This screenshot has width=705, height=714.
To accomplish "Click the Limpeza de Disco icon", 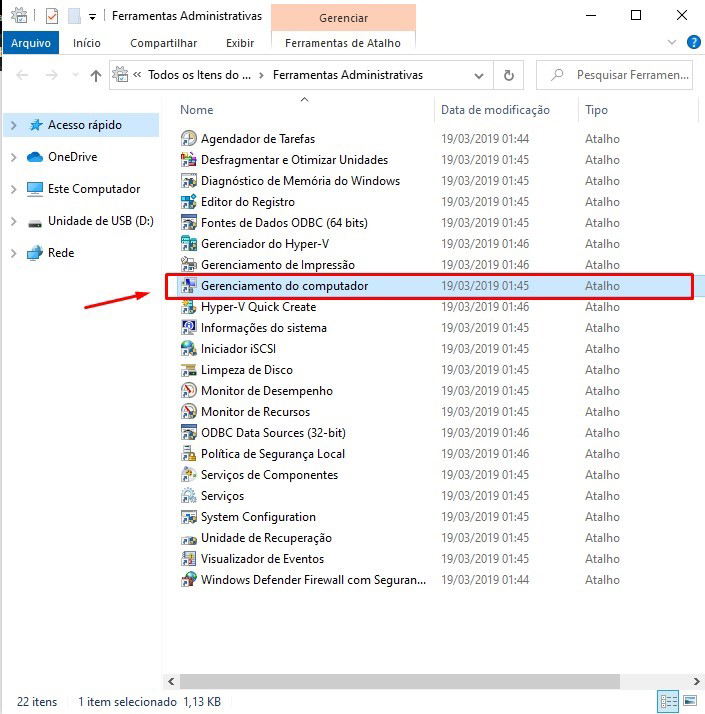I will click(x=189, y=369).
